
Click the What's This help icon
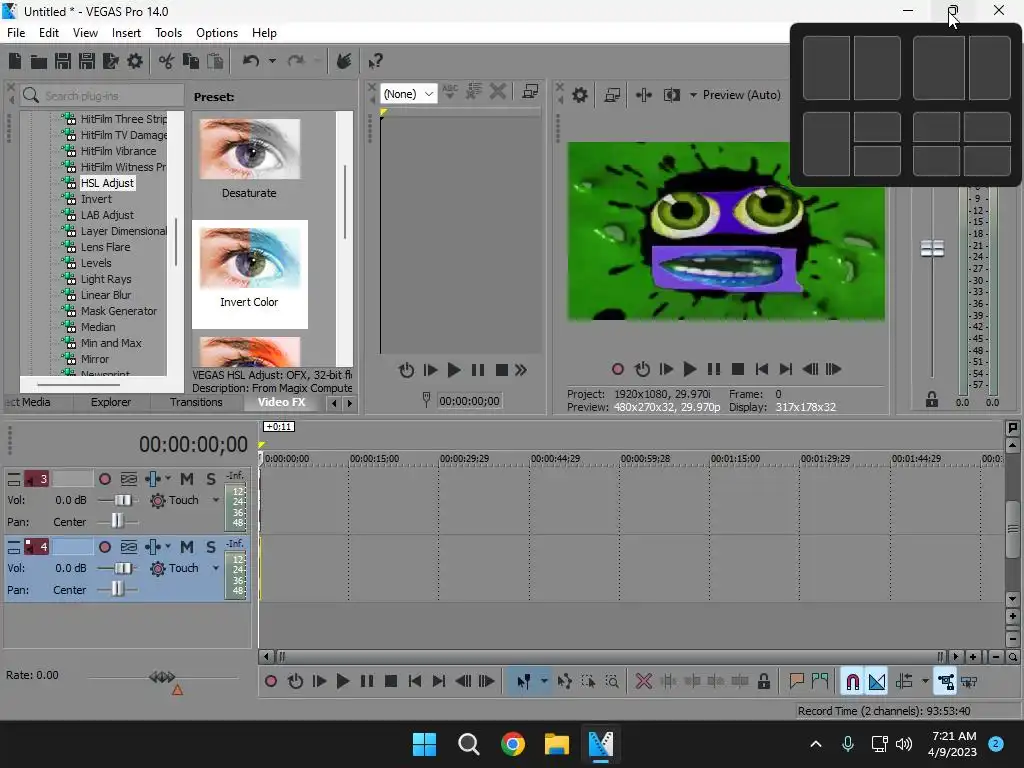pyautogui.click(x=375, y=61)
